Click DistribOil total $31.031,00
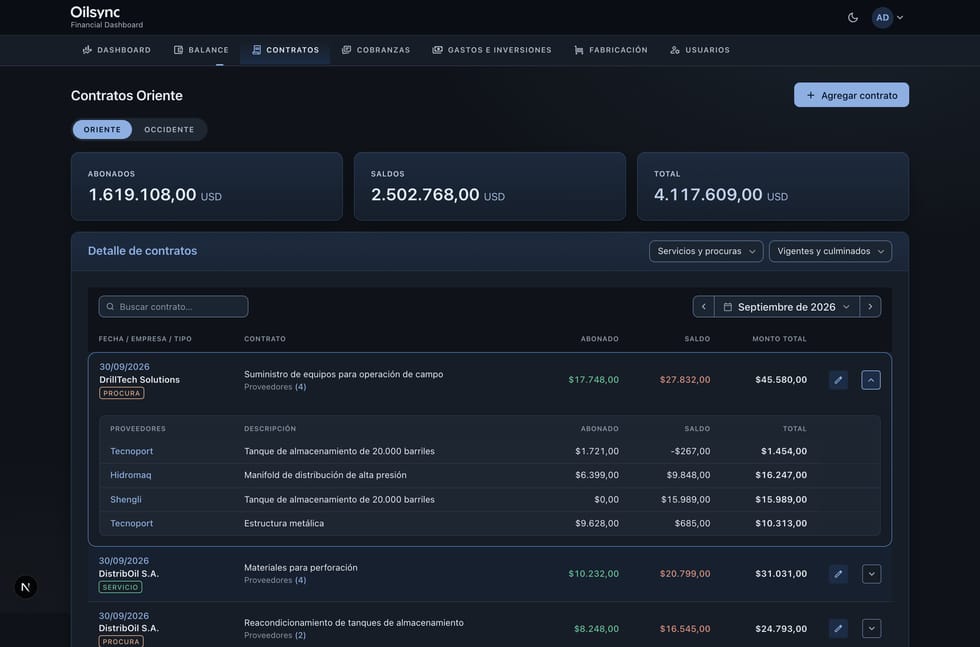Image resolution: width=980 pixels, height=647 pixels. 781,574
